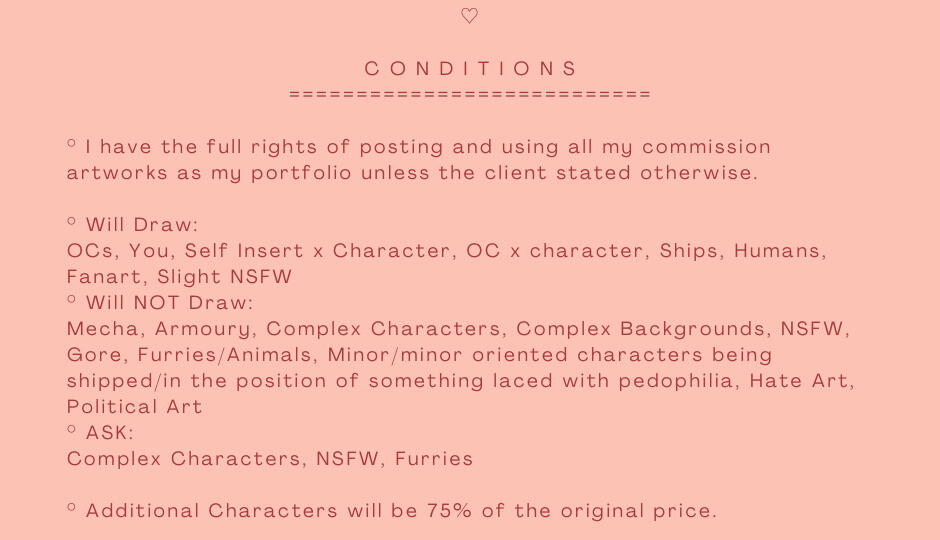Click the heart icon at the top
The height and width of the screenshot is (540, 940).
(469, 16)
